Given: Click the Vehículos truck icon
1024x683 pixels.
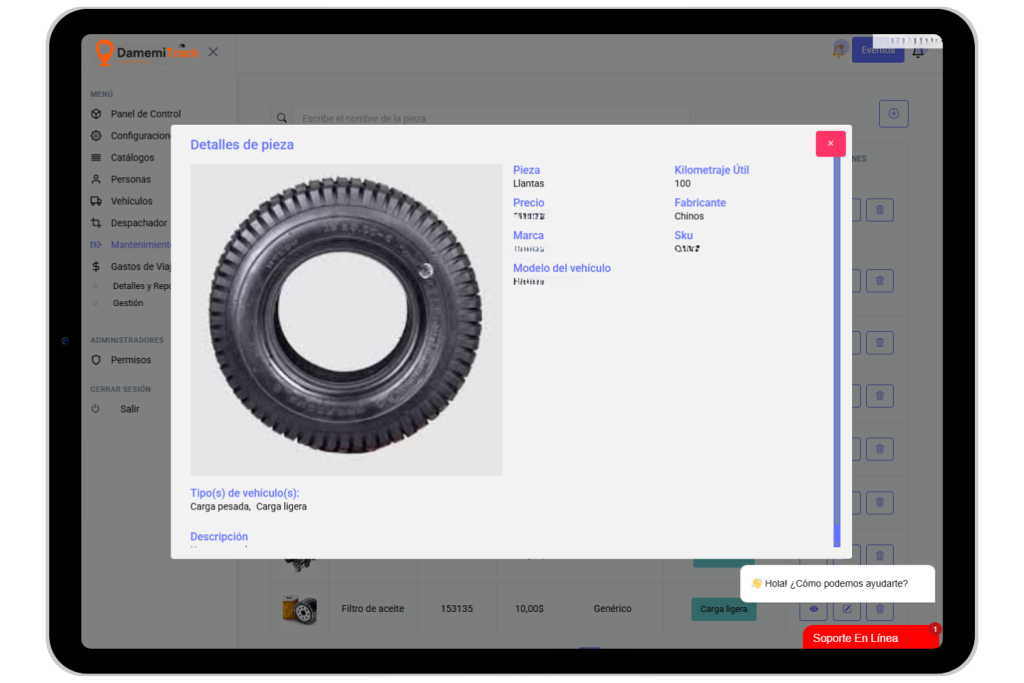Looking at the screenshot, I should point(96,201).
